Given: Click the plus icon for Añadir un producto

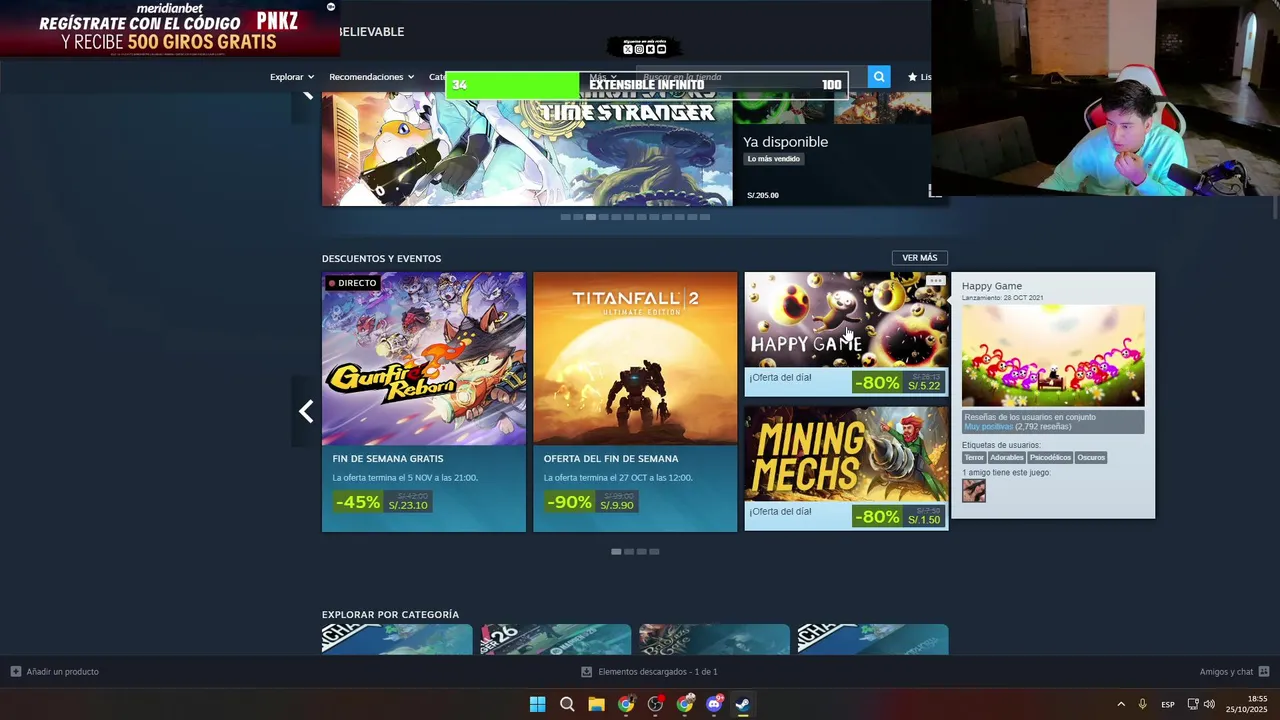Looking at the screenshot, I should click(15, 672).
